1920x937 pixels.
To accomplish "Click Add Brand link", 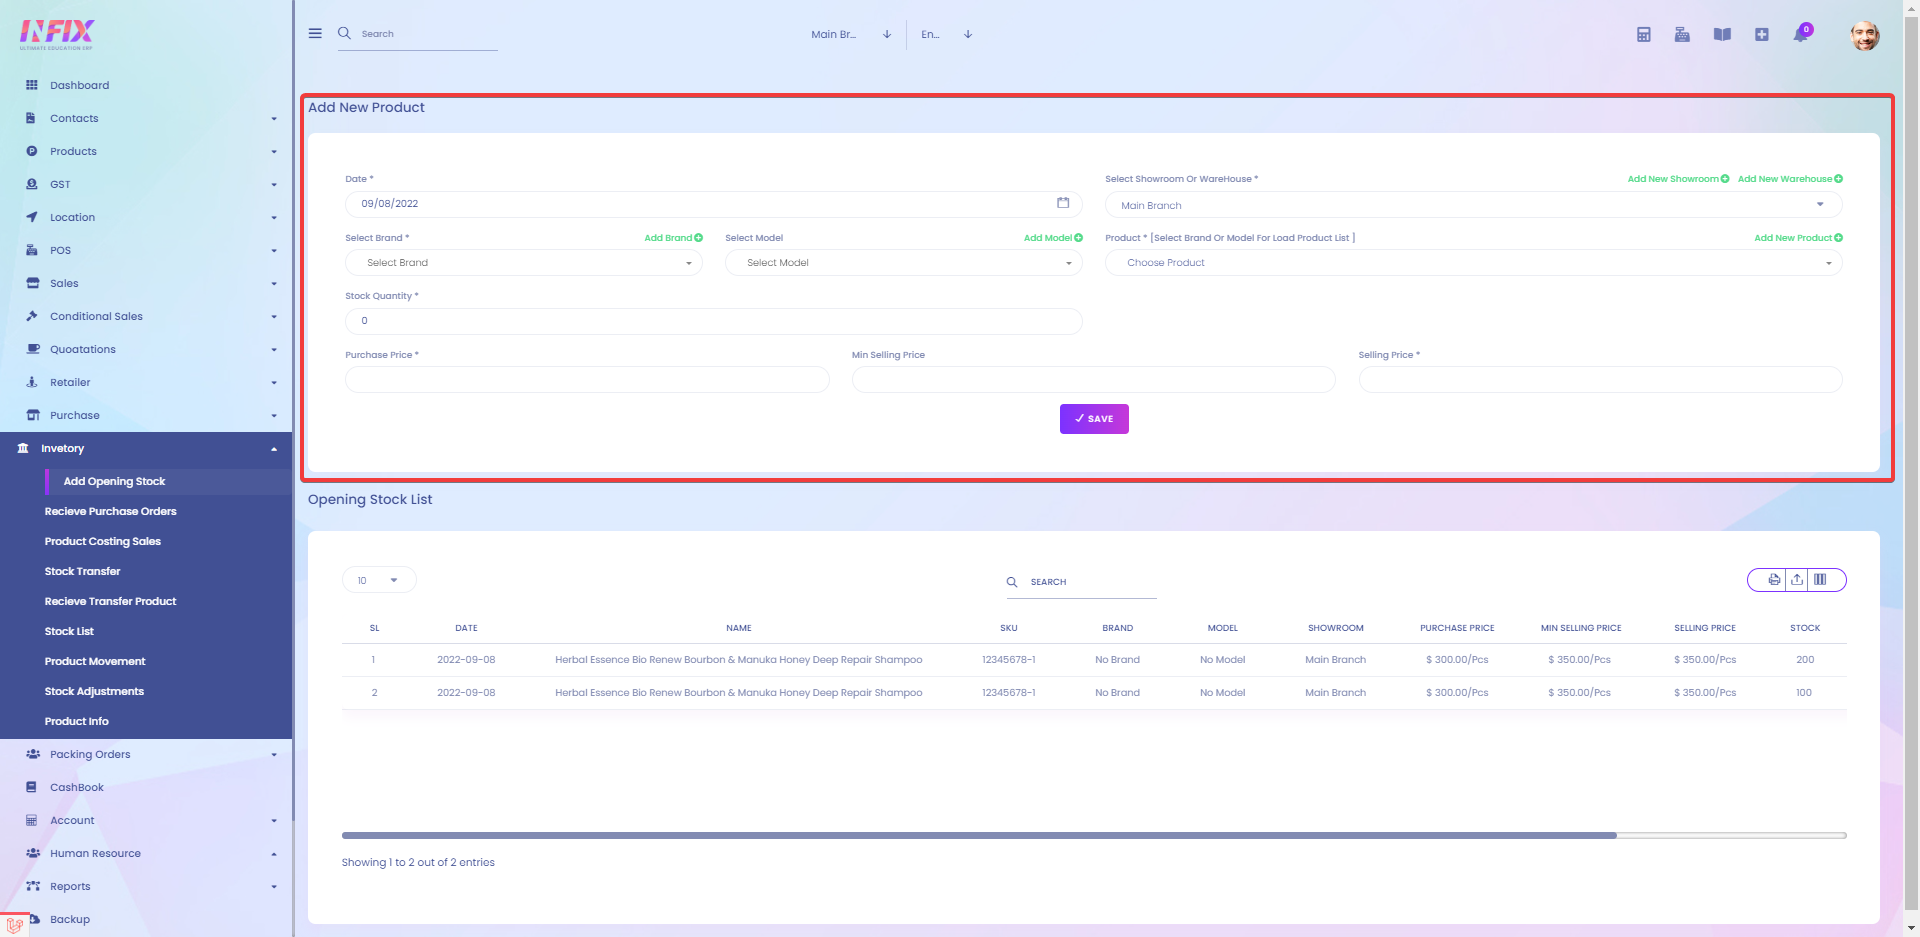I will click(673, 238).
